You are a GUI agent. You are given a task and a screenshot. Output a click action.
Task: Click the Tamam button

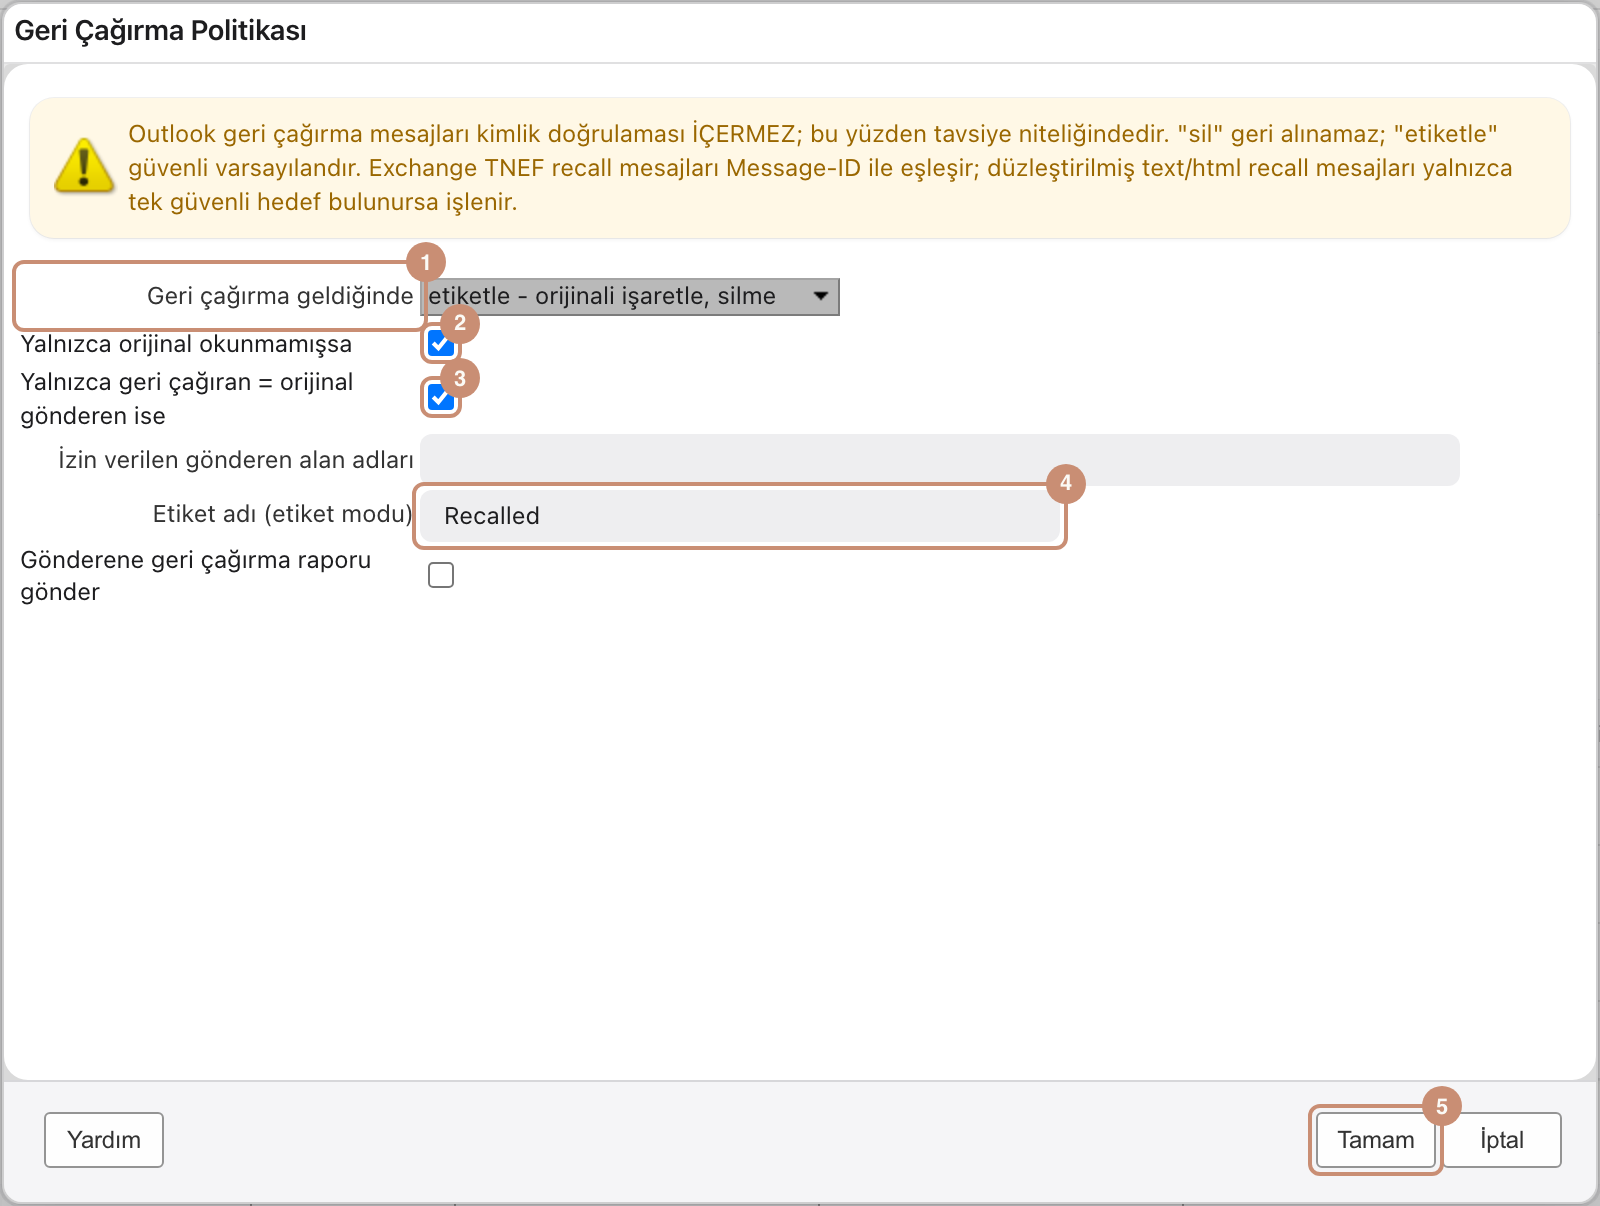pos(1376,1140)
